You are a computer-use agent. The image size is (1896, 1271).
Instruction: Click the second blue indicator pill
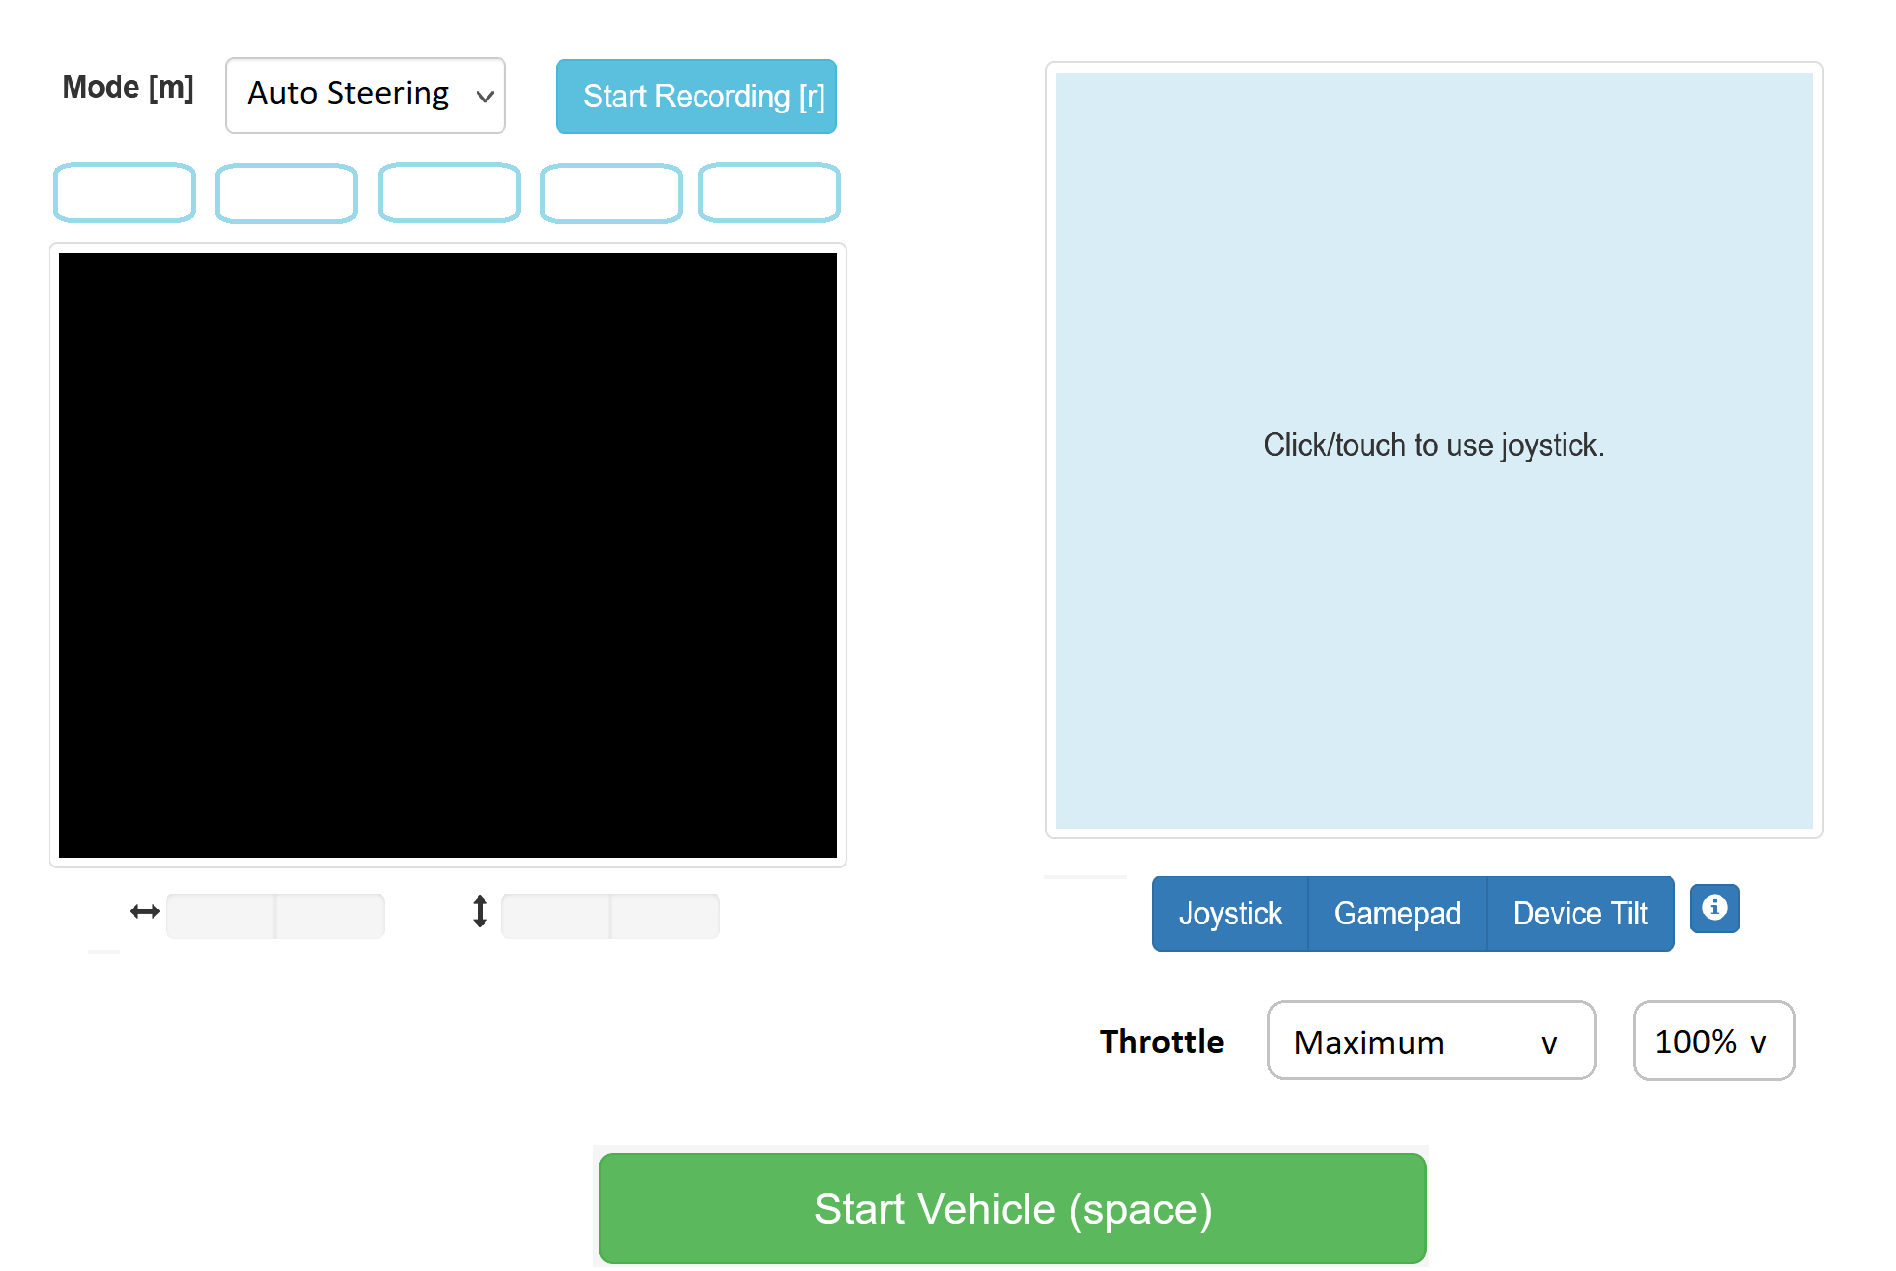pyautogui.click(x=286, y=192)
